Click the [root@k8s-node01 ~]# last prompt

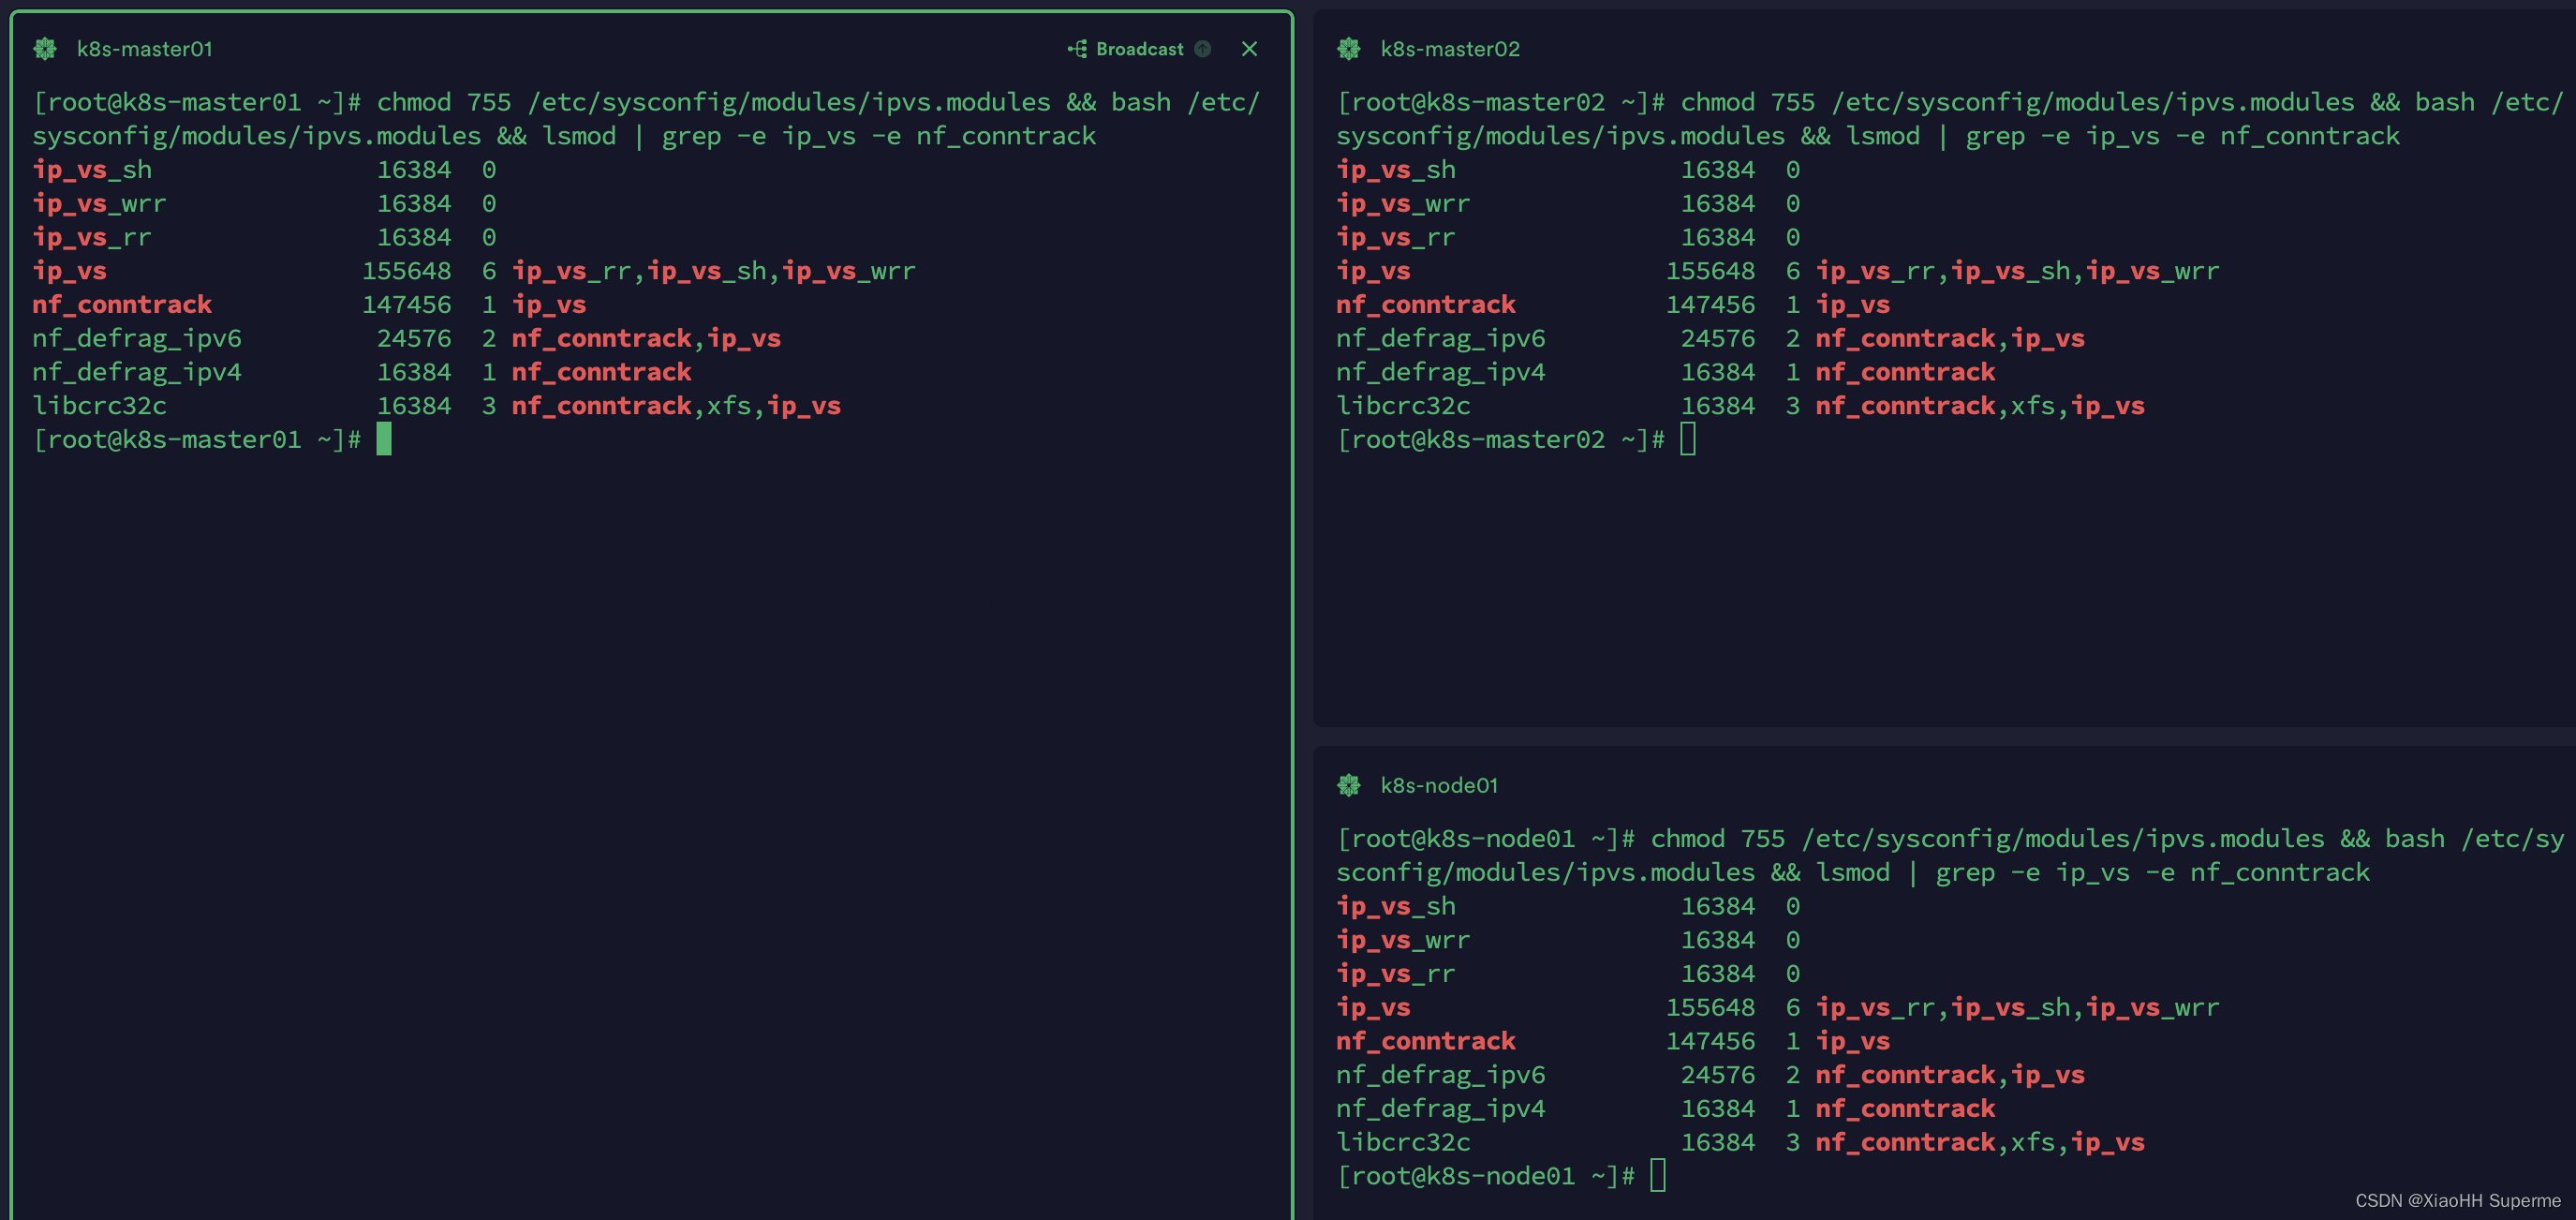1486,1175
